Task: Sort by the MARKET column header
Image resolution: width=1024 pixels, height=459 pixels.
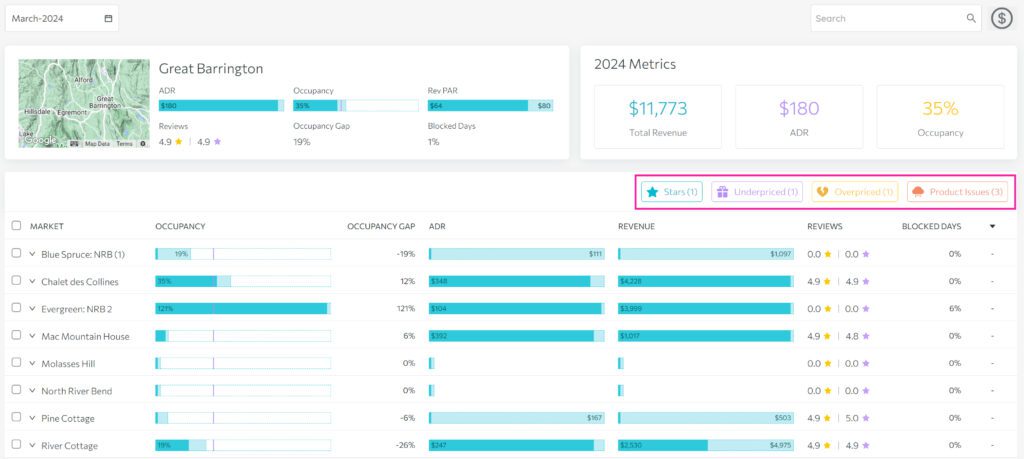Action: pyautogui.click(x=46, y=227)
